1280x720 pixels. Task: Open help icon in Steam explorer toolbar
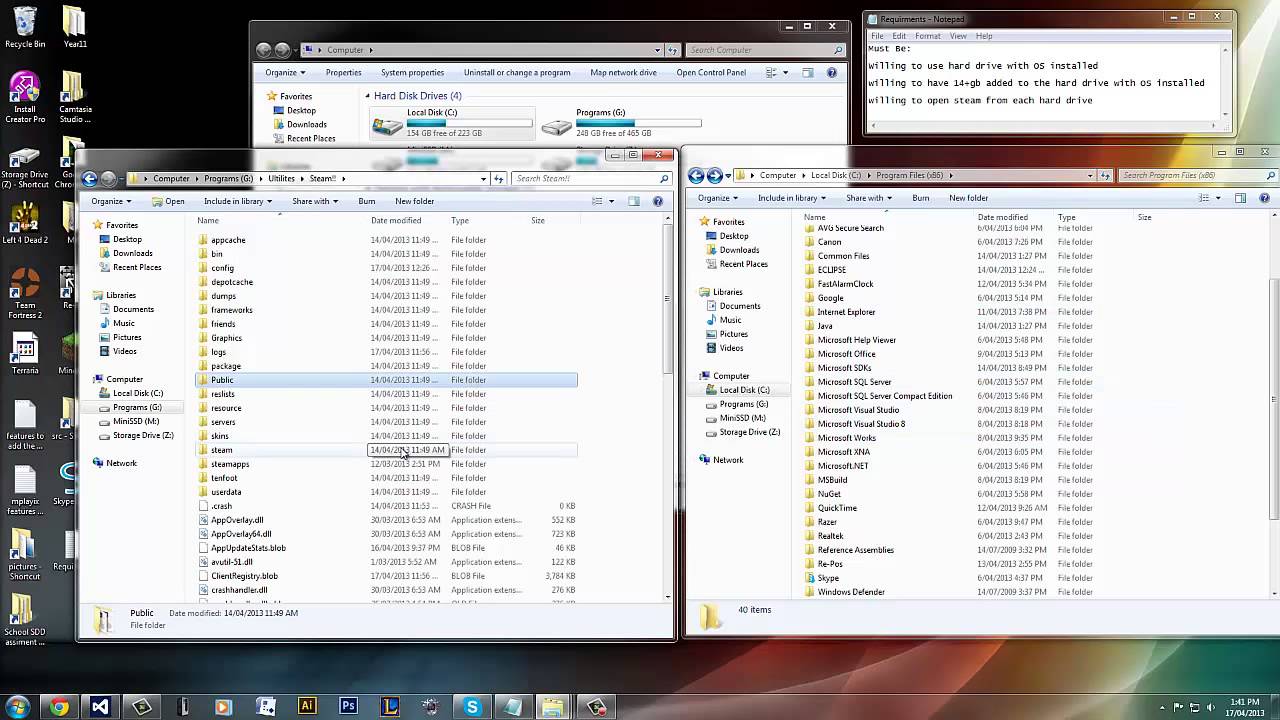coord(658,201)
